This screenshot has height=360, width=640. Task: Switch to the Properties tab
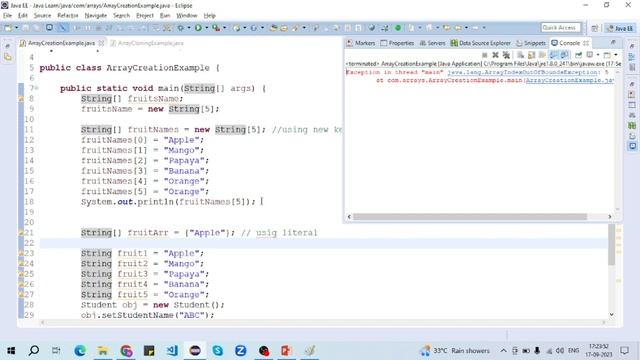pos(397,43)
